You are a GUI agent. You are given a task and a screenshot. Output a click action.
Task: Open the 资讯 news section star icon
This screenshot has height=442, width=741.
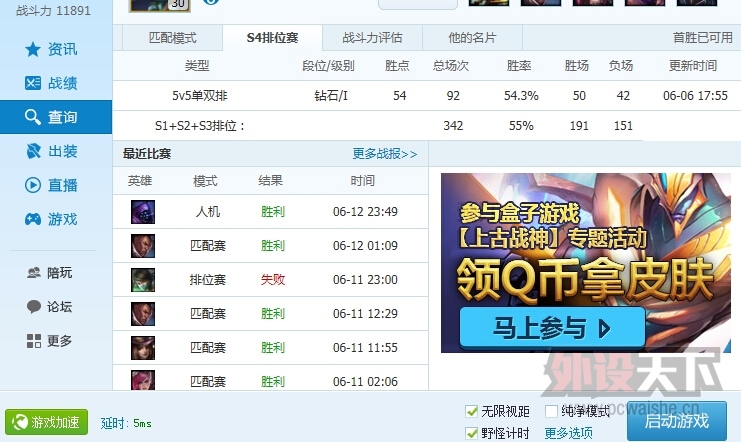(33, 49)
